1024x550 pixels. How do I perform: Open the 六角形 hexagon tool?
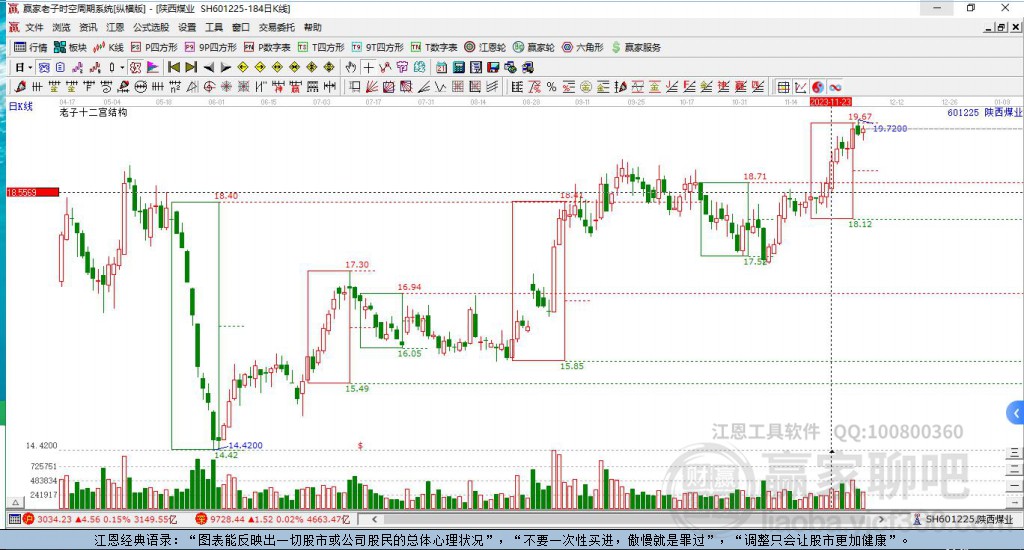coord(583,47)
